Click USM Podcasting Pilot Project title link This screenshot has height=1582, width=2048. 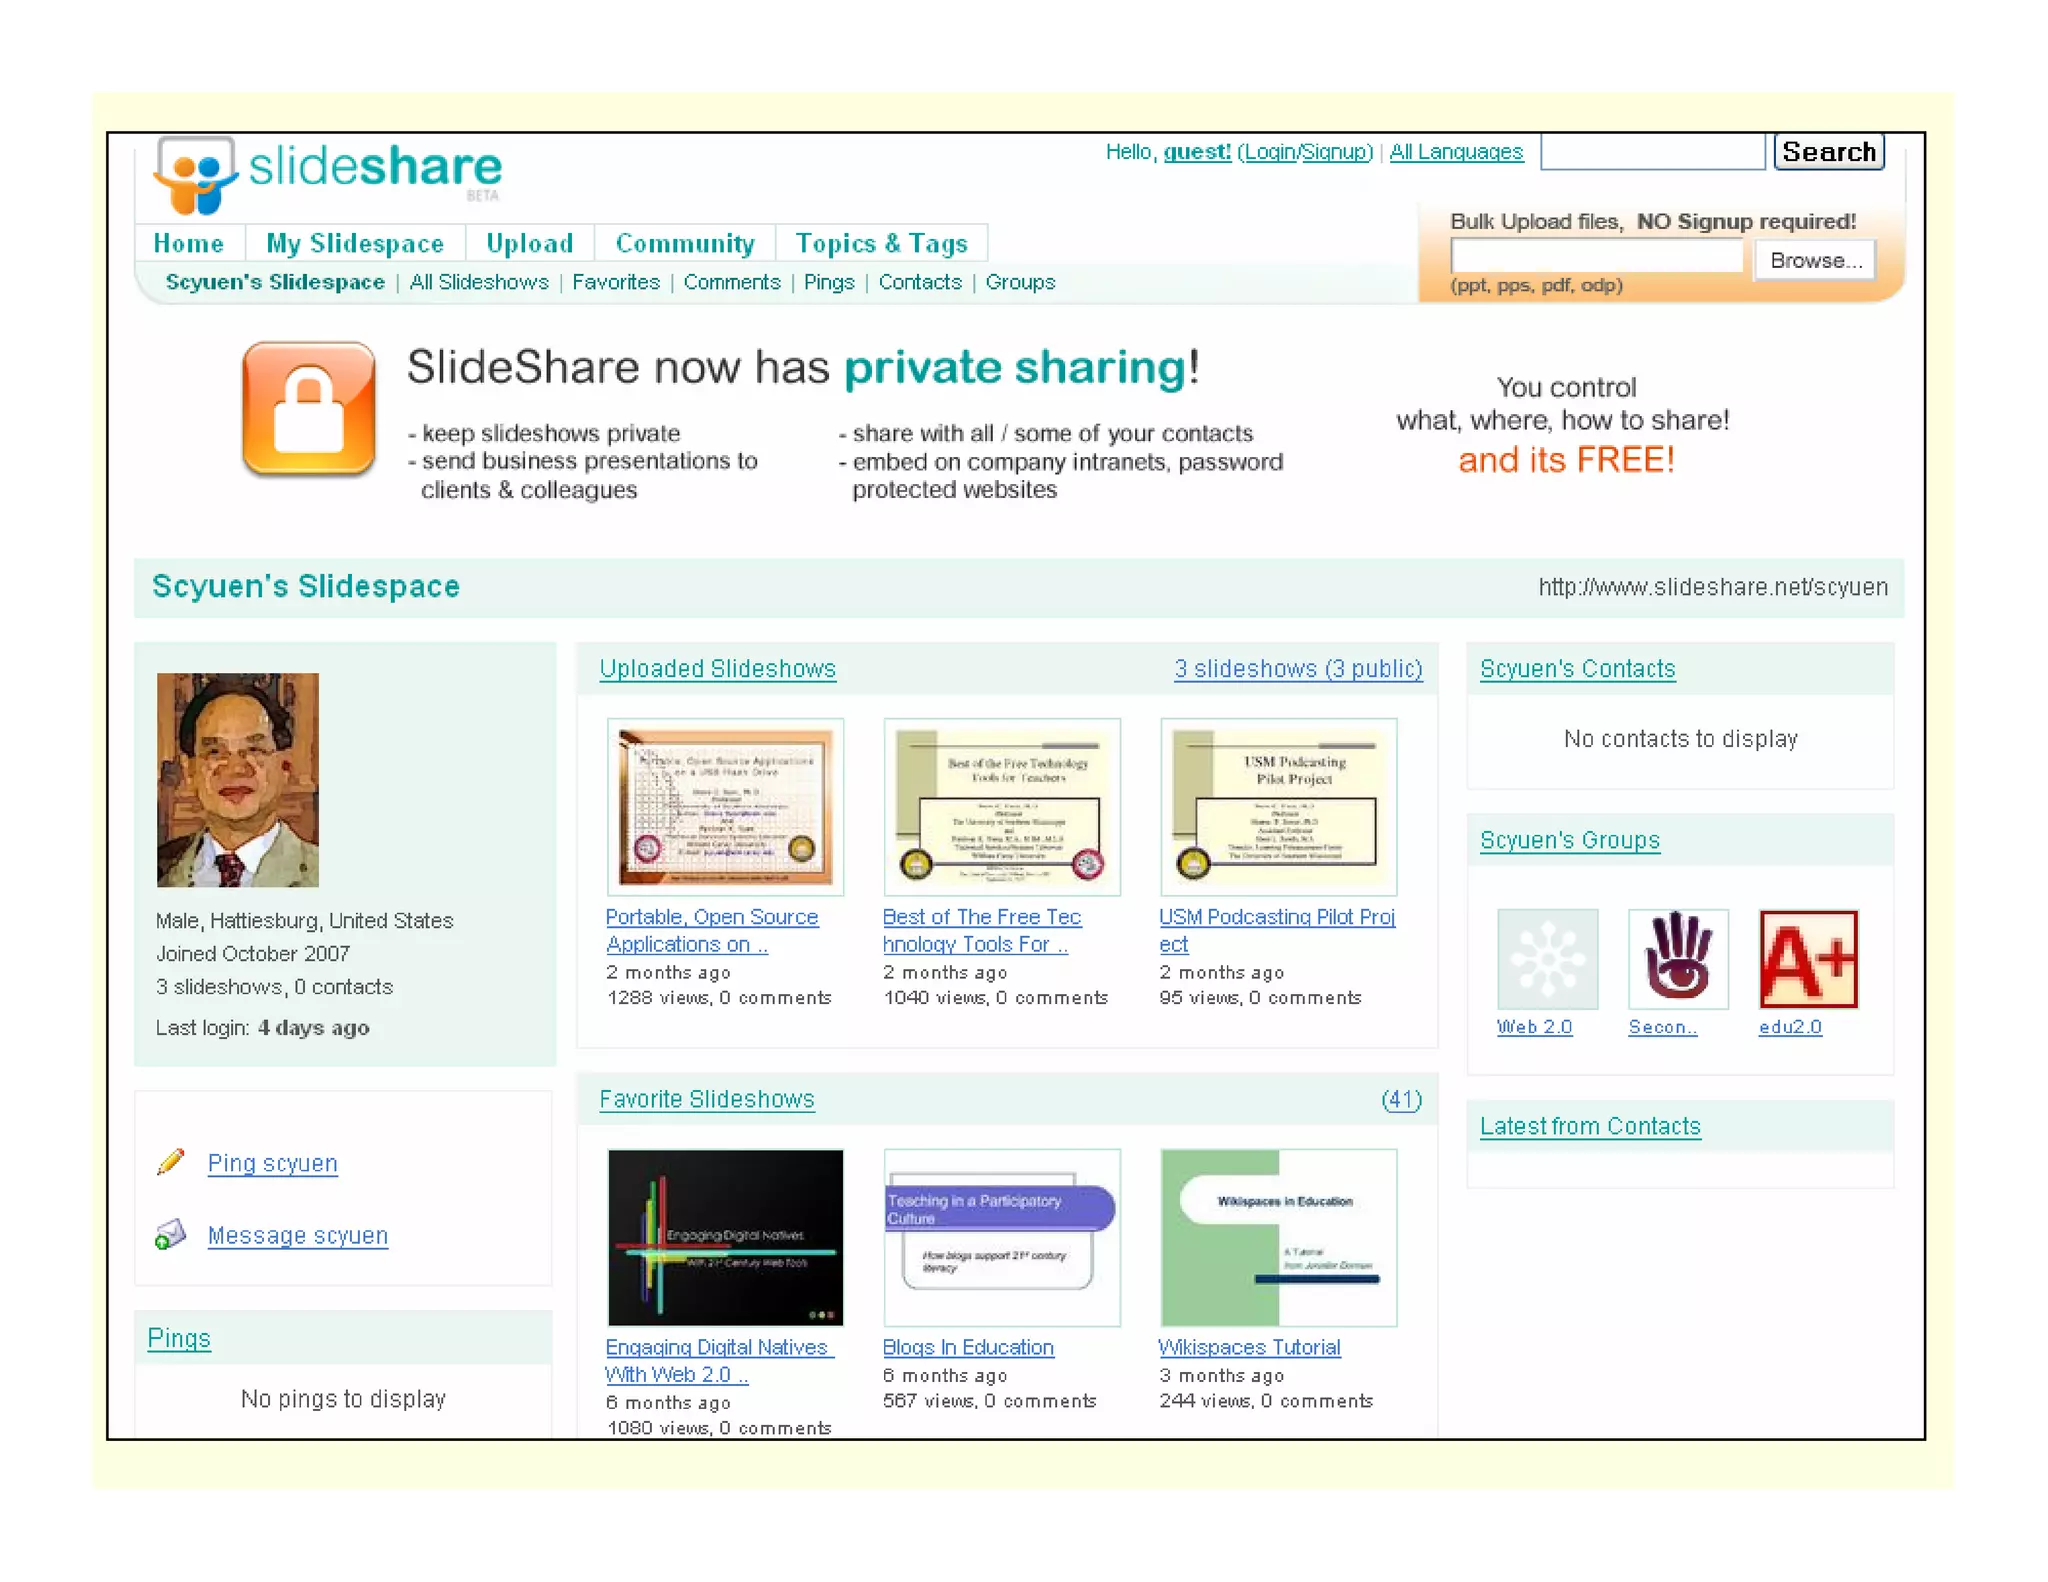(x=1277, y=930)
